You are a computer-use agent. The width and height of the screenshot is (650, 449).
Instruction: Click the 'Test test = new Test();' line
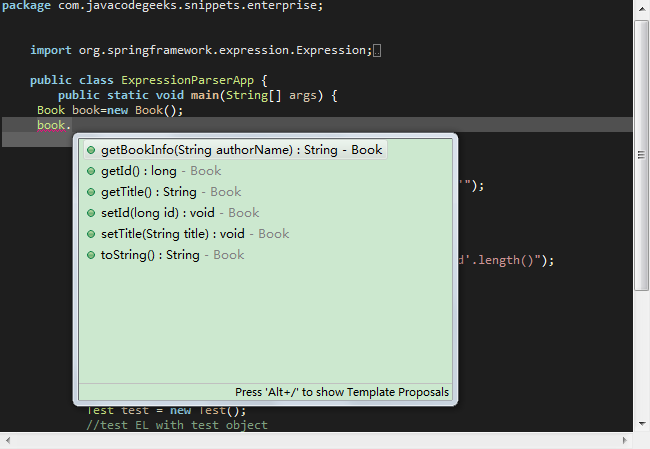click(166, 410)
